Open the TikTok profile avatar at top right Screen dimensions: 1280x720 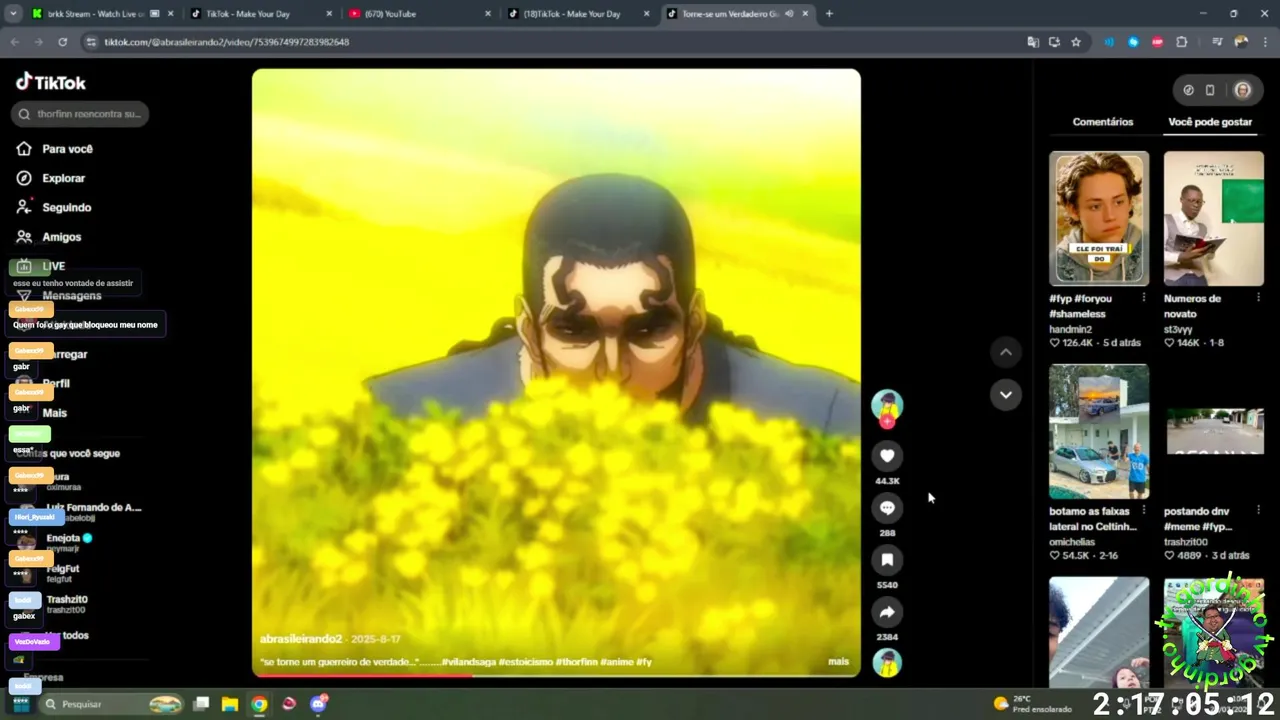point(1242,90)
